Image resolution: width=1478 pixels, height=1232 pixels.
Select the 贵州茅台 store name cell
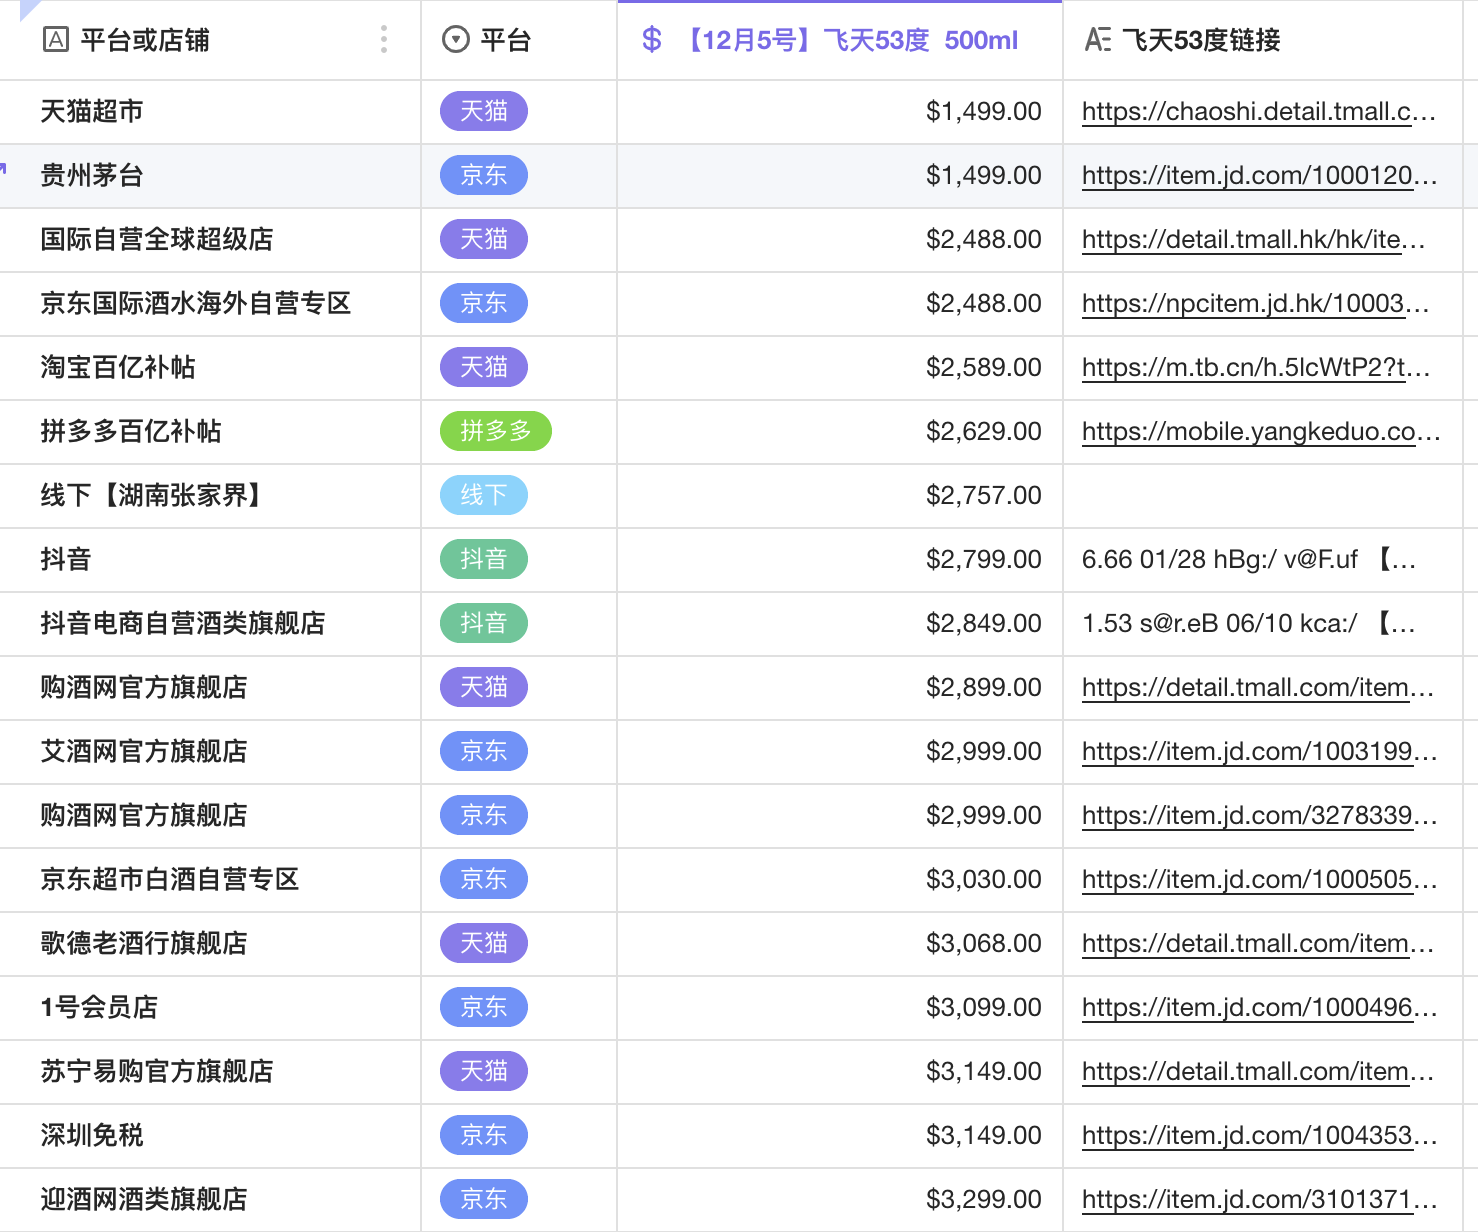[x=210, y=176]
